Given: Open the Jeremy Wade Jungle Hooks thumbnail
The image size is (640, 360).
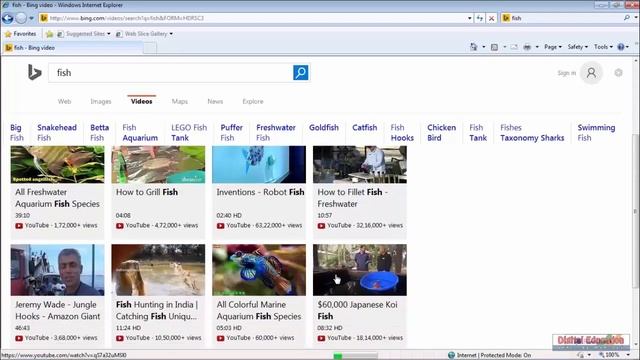Looking at the screenshot, I should (58, 270).
